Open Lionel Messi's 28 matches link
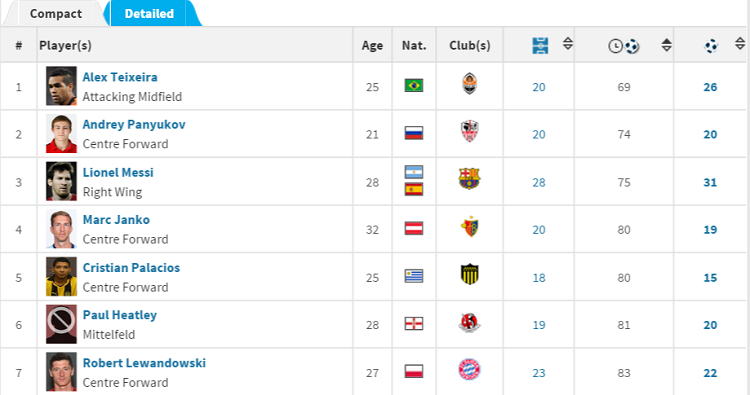The width and height of the screenshot is (750, 395). click(539, 183)
